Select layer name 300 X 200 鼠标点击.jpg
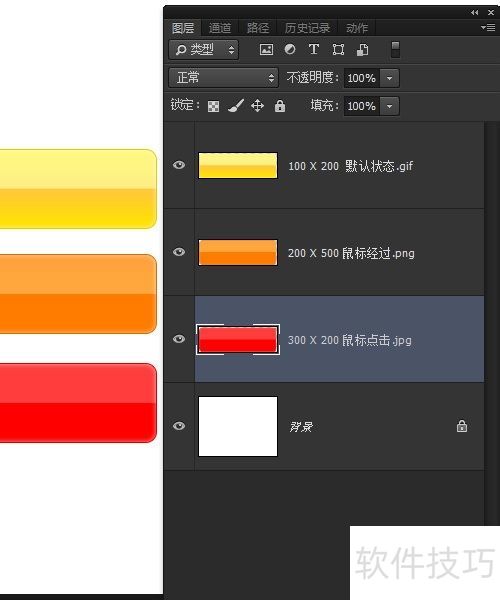Image resolution: width=500 pixels, height=600 pixels. (350, 340)
